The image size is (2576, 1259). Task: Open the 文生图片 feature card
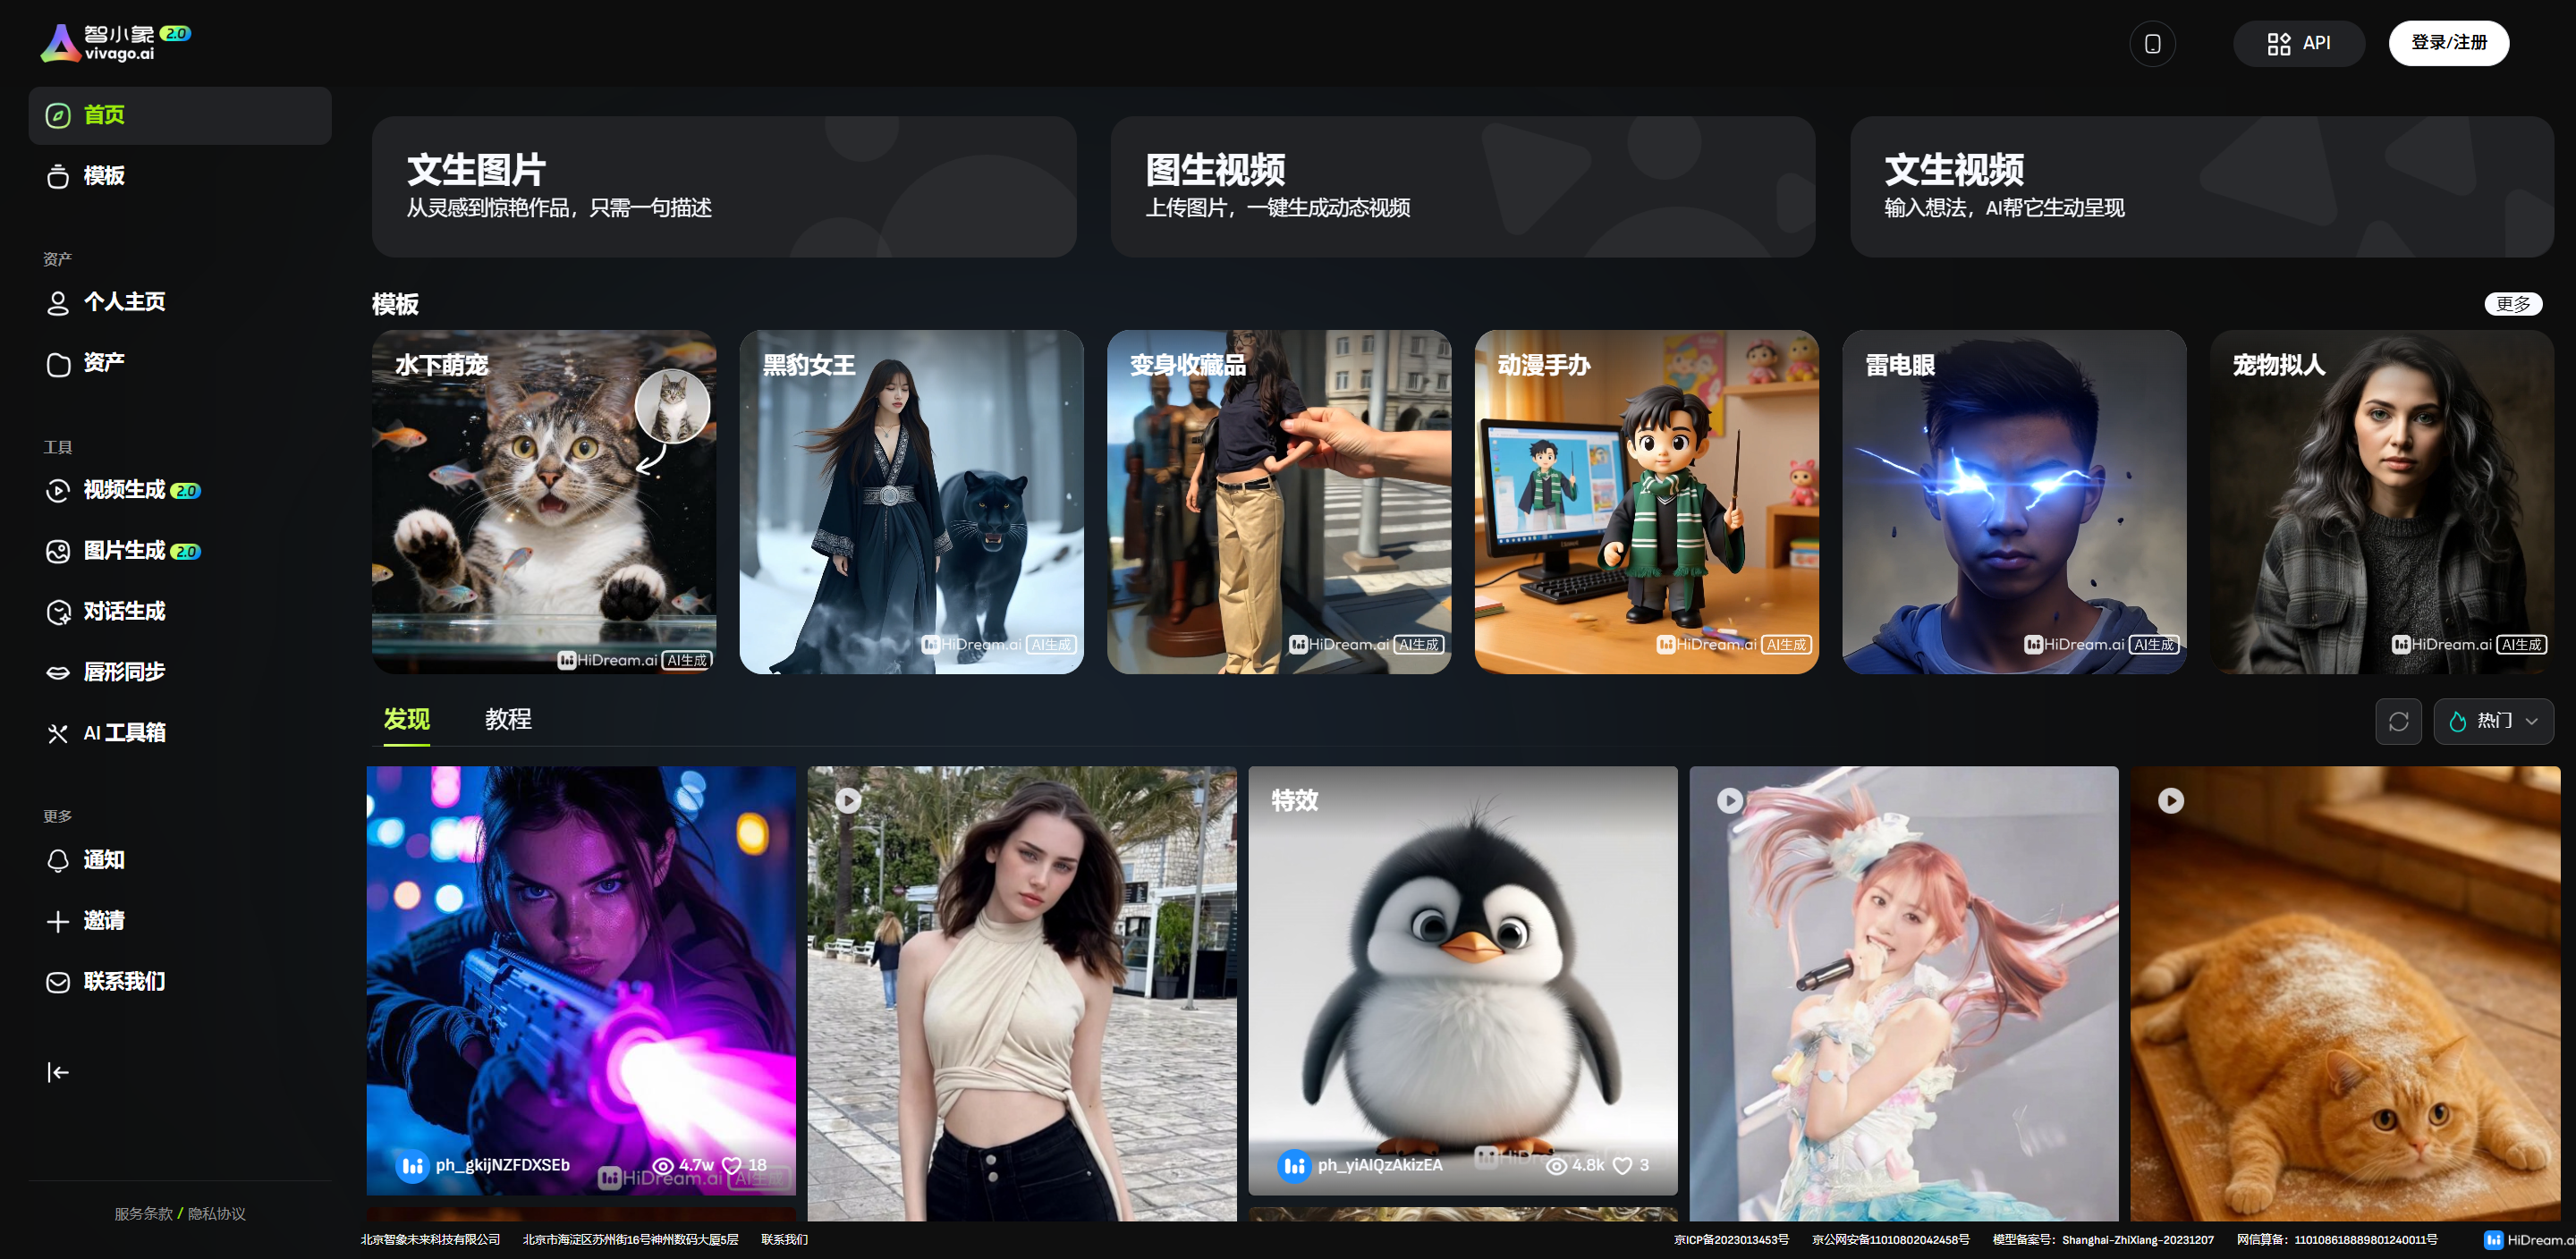click(723, 187)
